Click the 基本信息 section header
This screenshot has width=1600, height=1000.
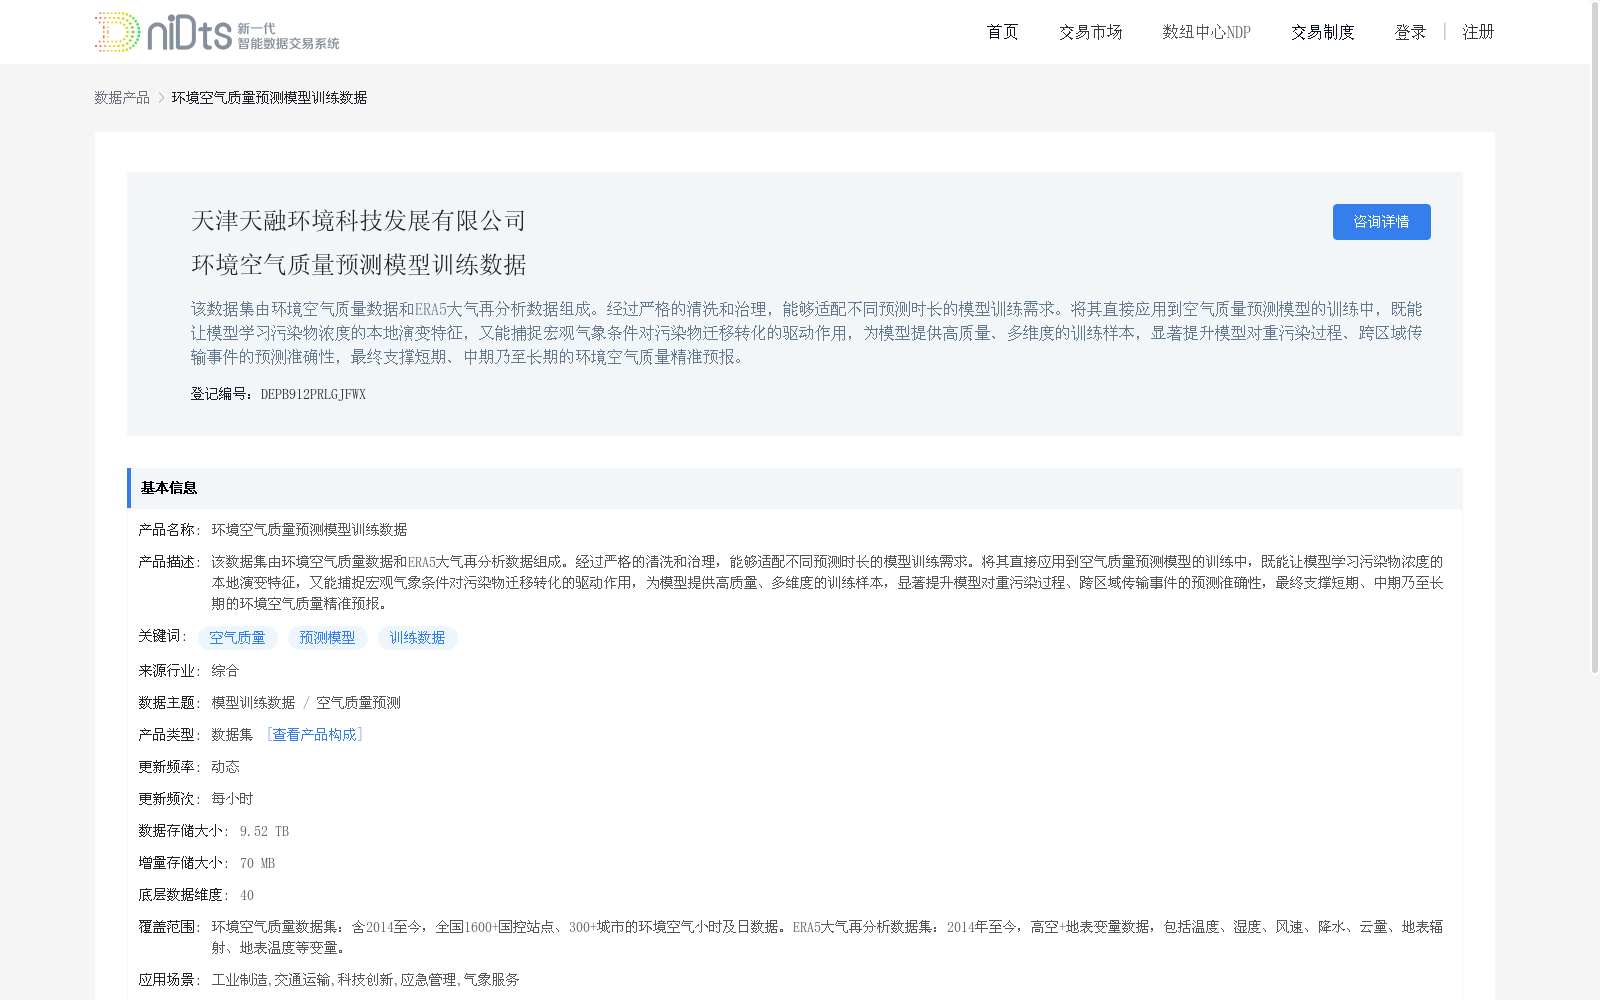click(795, 488)
